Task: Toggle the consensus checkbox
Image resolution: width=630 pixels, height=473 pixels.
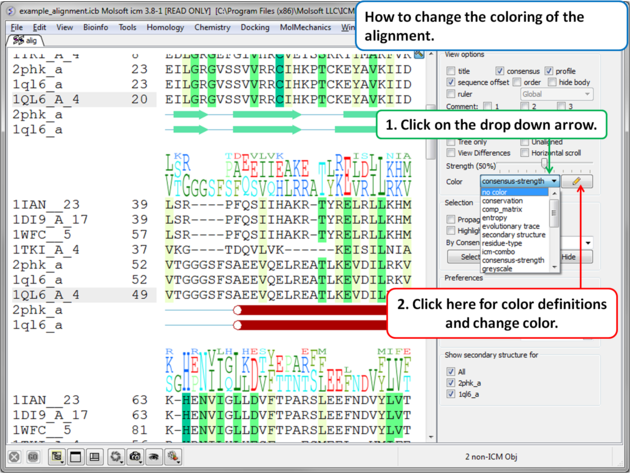Action: (x=500, y=71)
